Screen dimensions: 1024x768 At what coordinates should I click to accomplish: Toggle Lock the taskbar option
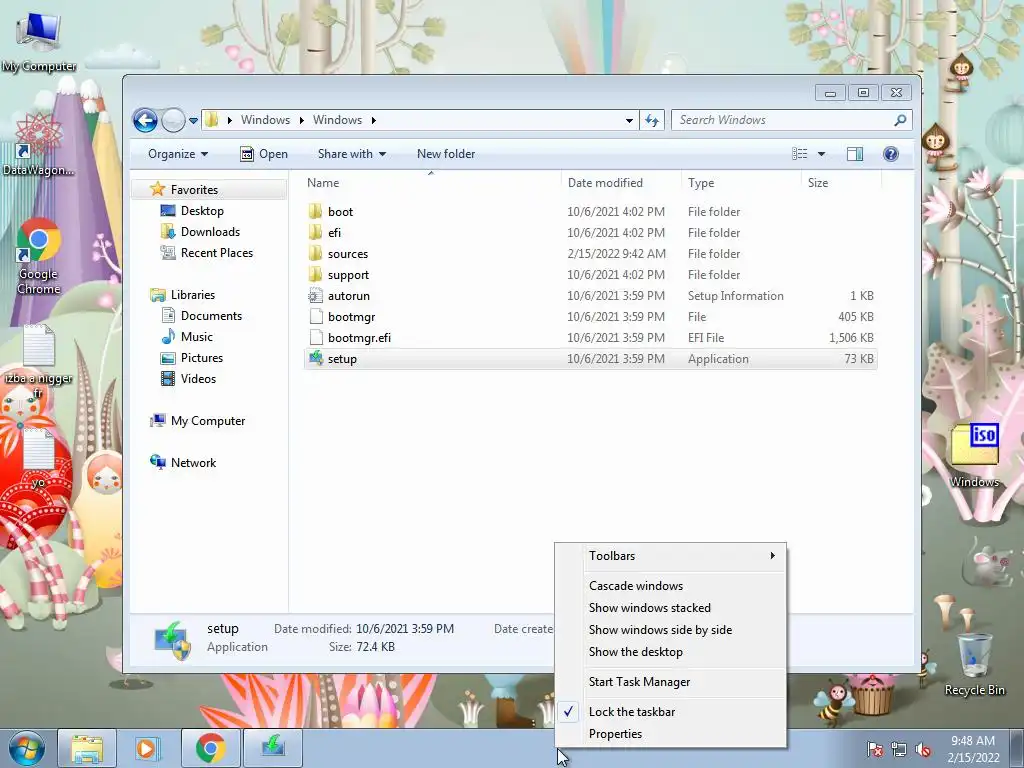(671, 712)
